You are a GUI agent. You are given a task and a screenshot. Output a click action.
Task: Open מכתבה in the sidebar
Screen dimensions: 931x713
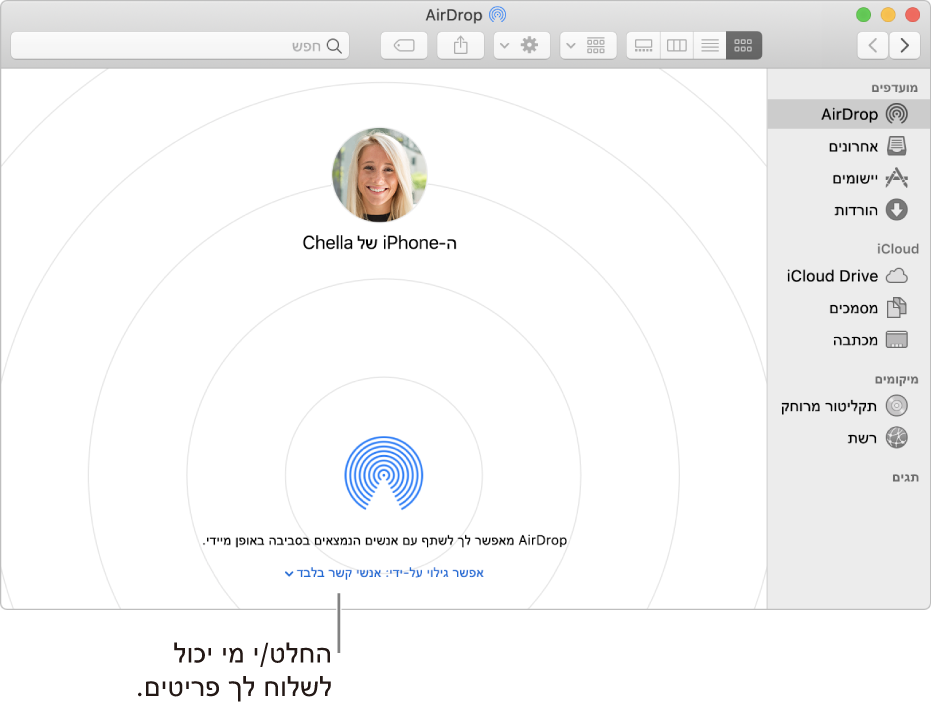coord(849,340)
